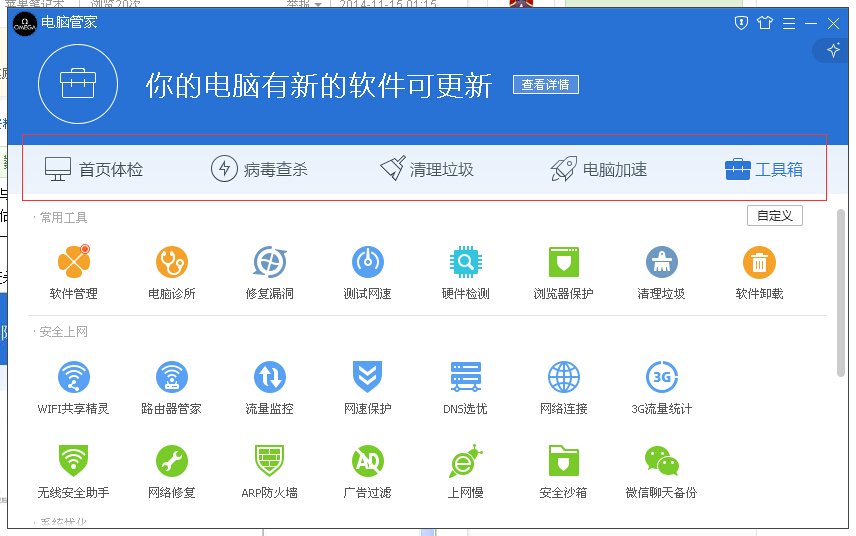The width and height of the screenshot is (856, 536).
Task: Open 软件卸载 uninstall tool
Action: pos(759,272)
